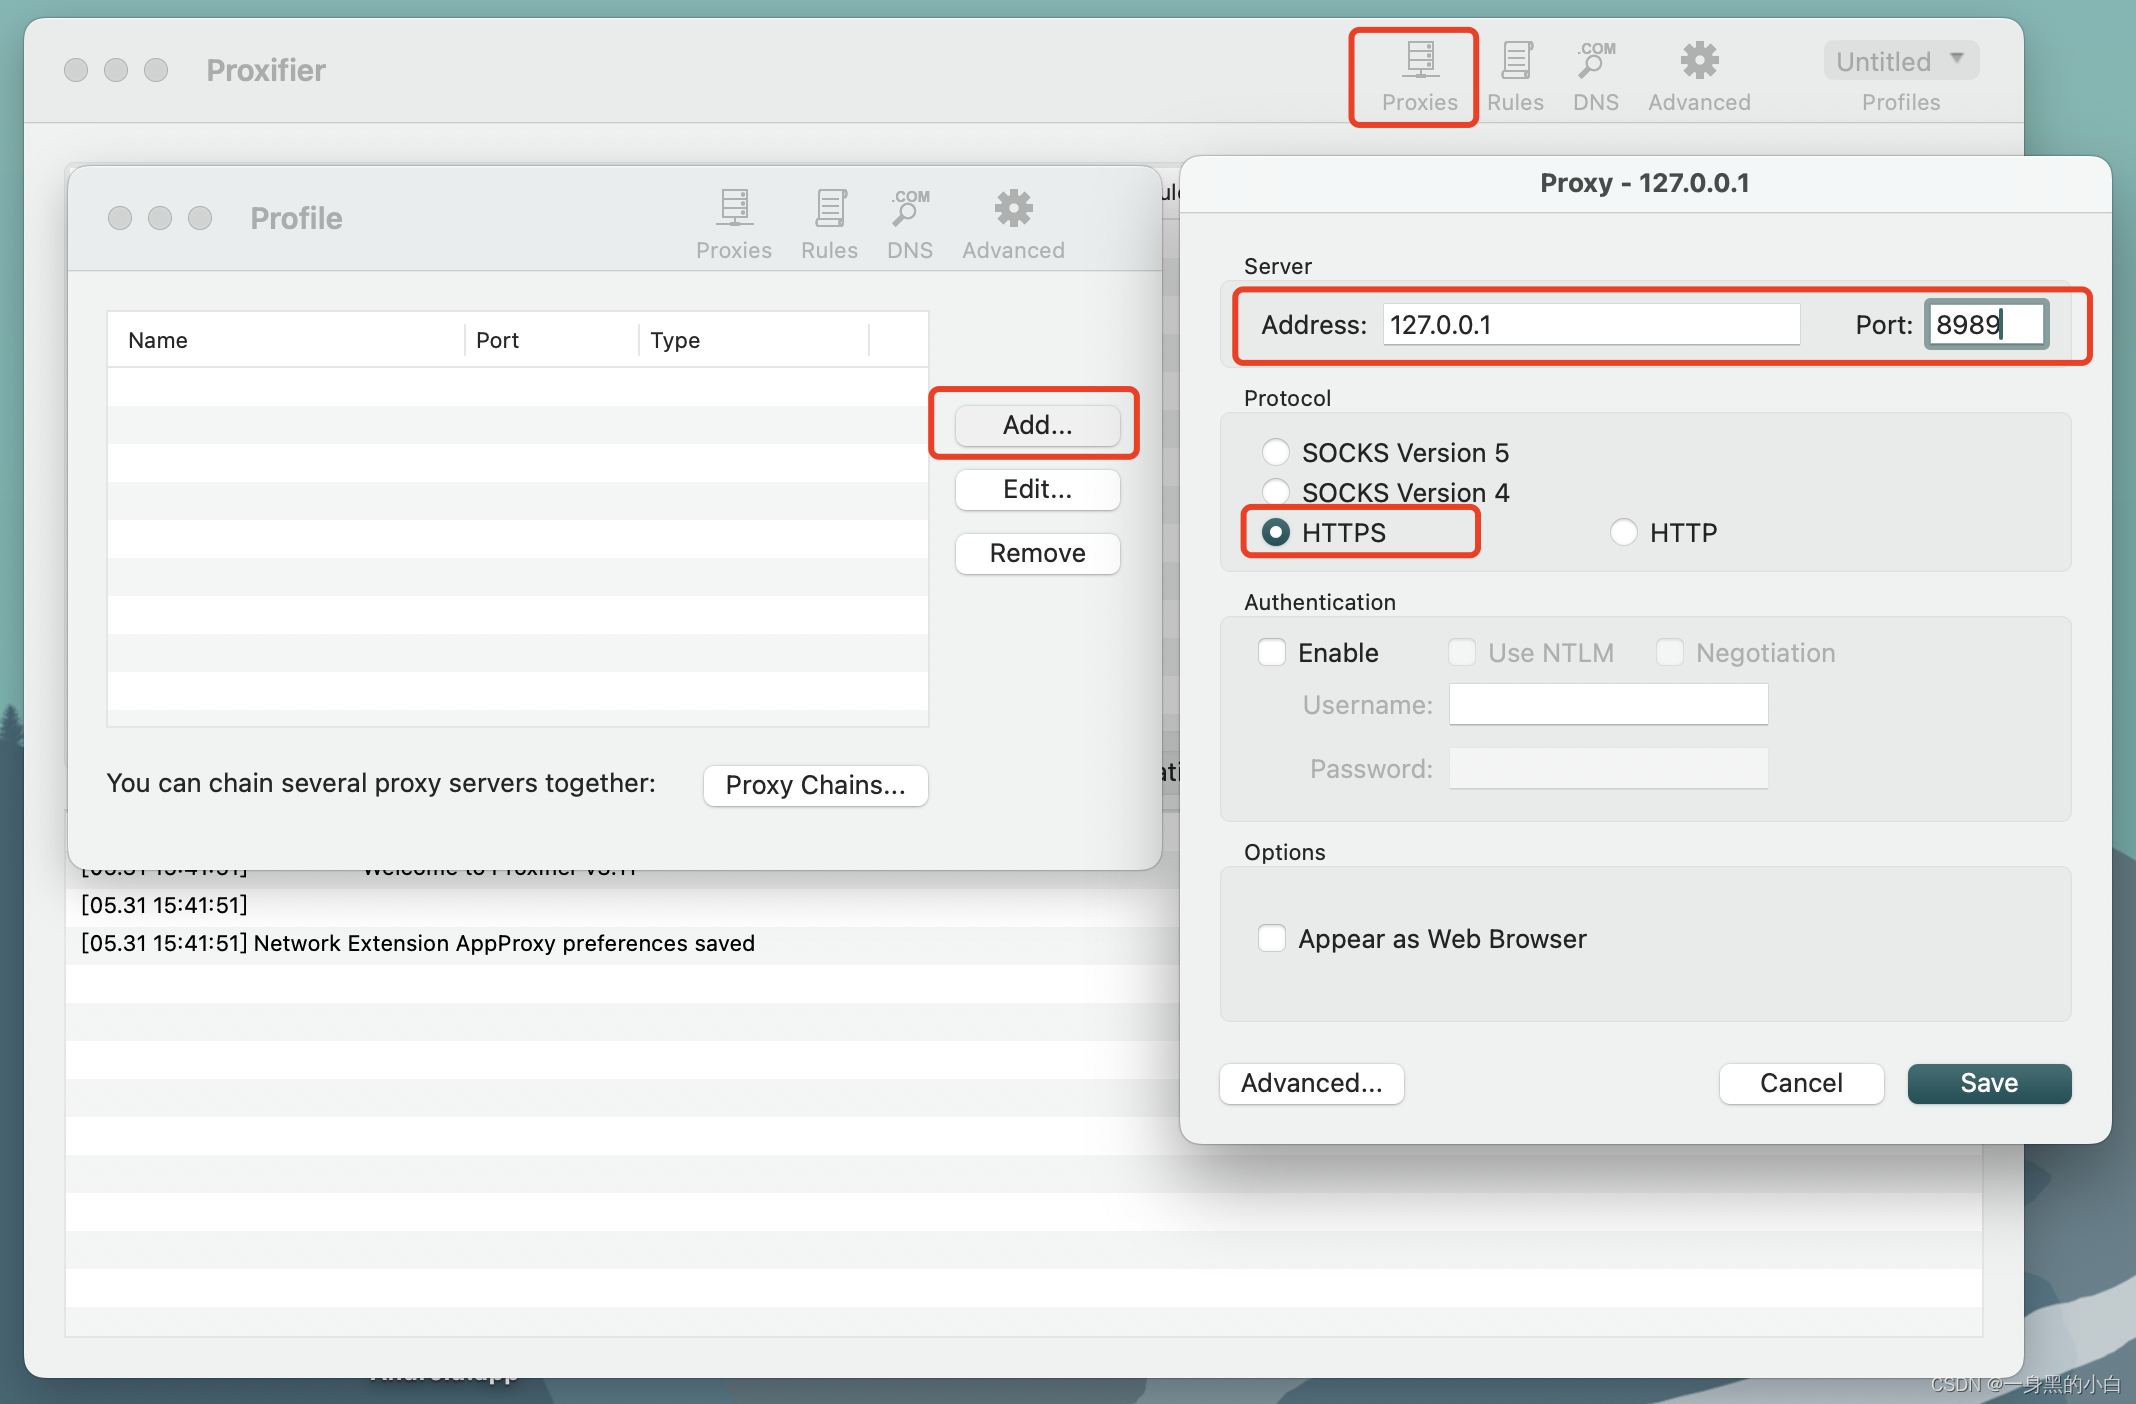The height and width of the screenshot is (1404, 2136).
Task: Open the Untitled profiles dropdown
Action: coord(1900,62)
